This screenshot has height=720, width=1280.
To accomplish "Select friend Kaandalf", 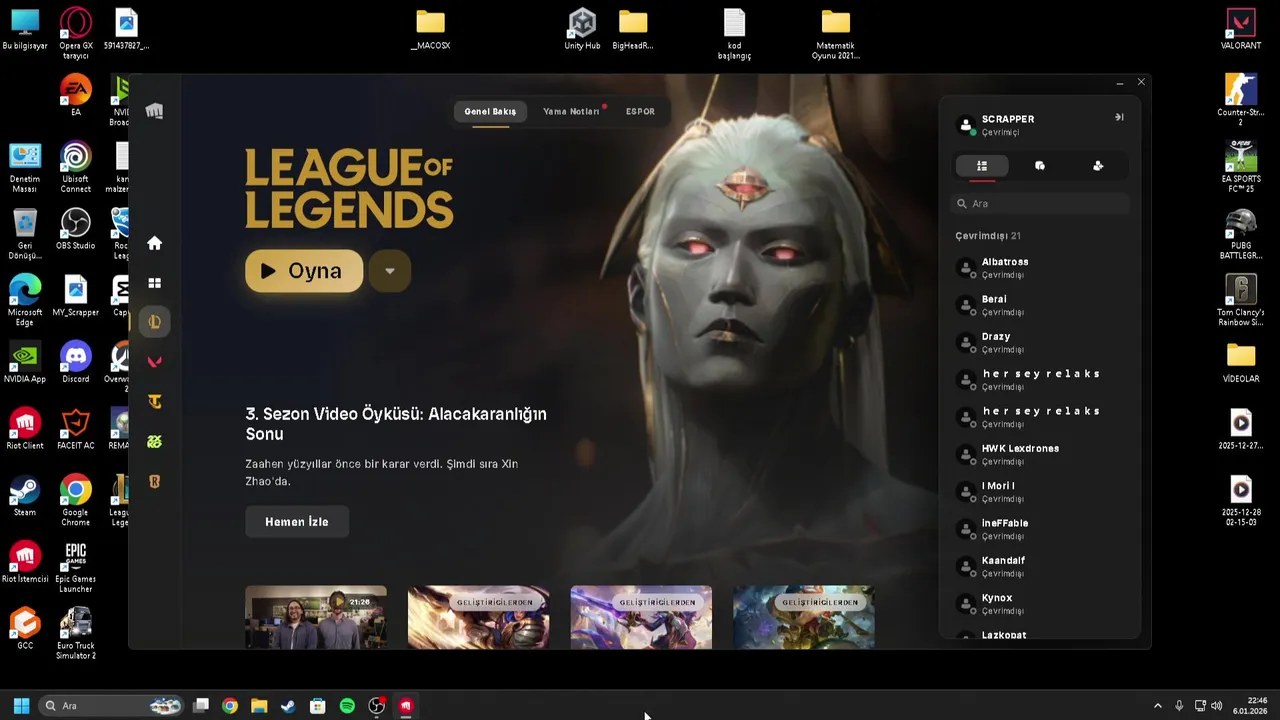I will pyautogui.click(x=1040, y=566).
